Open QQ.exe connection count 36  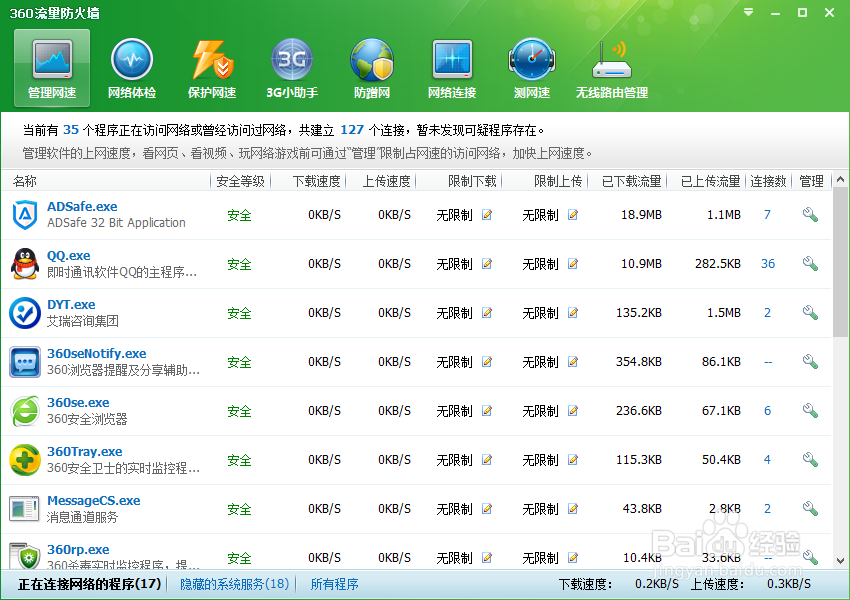(x=768, y=264)
